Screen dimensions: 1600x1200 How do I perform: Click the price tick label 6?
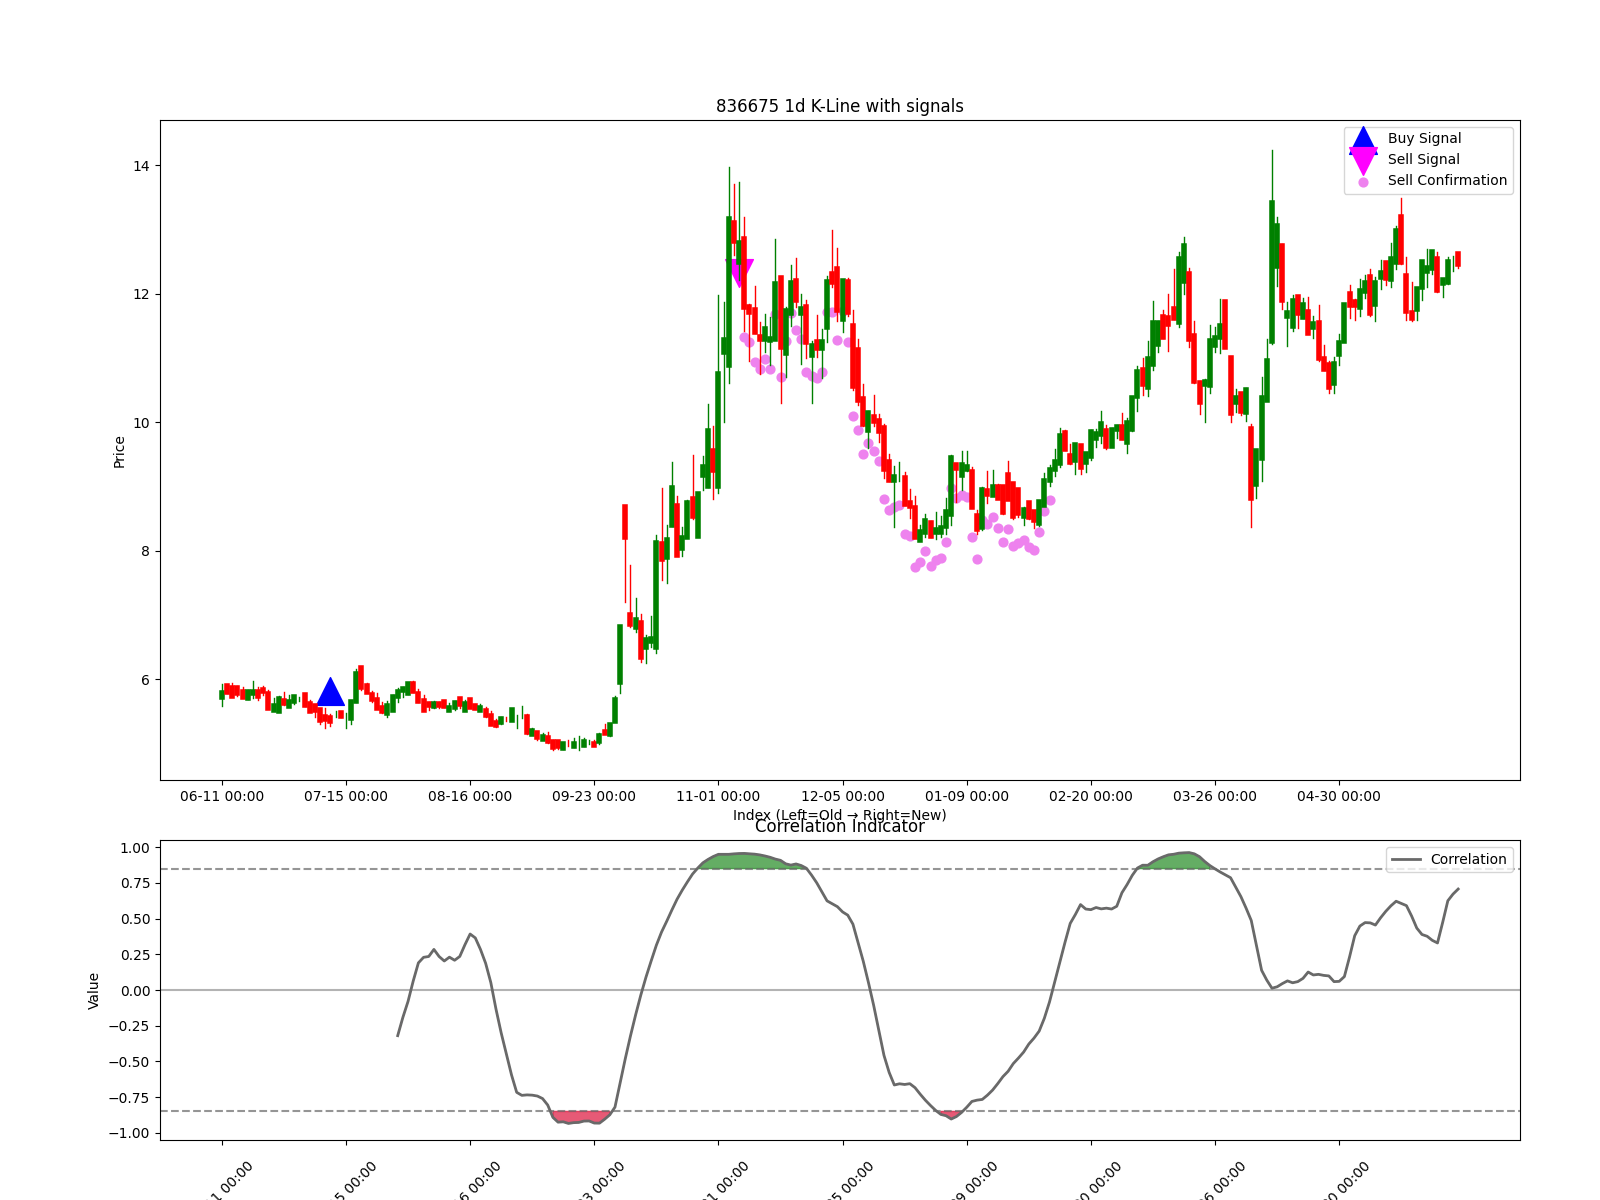click(145, 680)
